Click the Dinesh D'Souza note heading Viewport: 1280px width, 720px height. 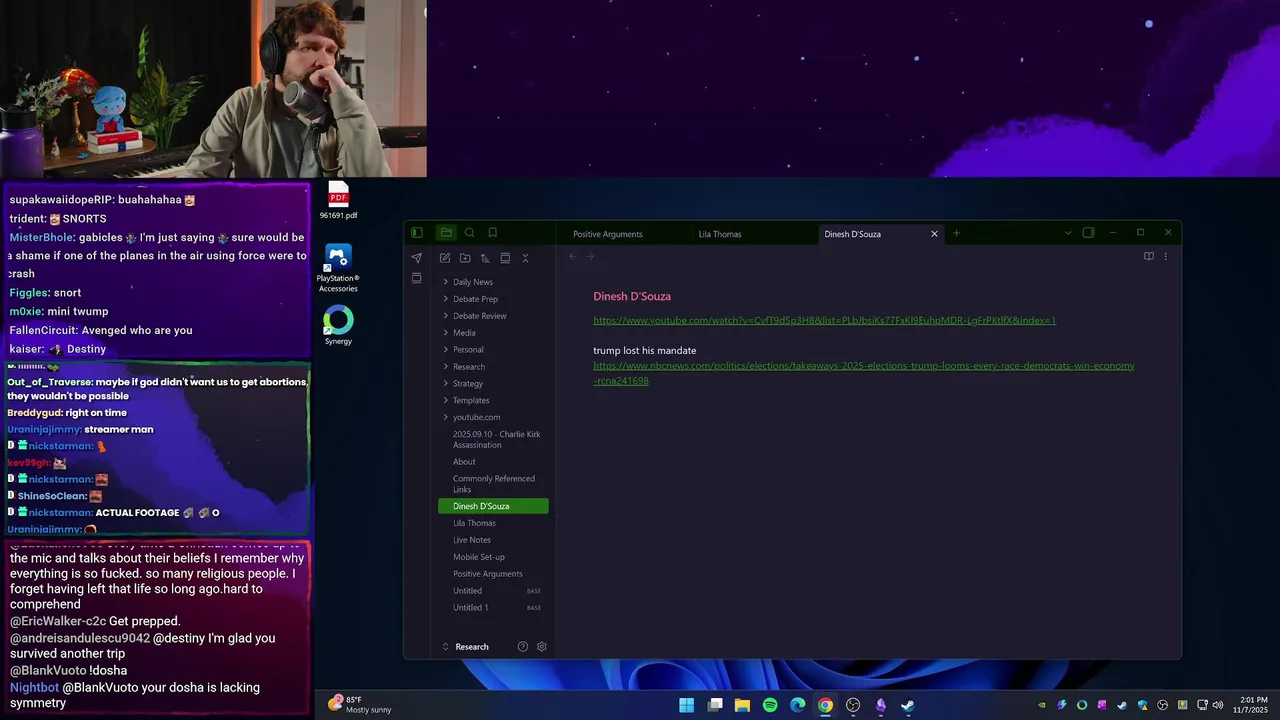[632, 297]
